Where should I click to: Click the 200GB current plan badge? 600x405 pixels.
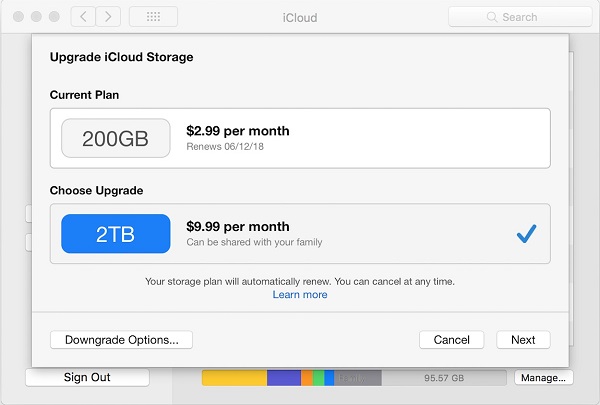click(116, 138)
